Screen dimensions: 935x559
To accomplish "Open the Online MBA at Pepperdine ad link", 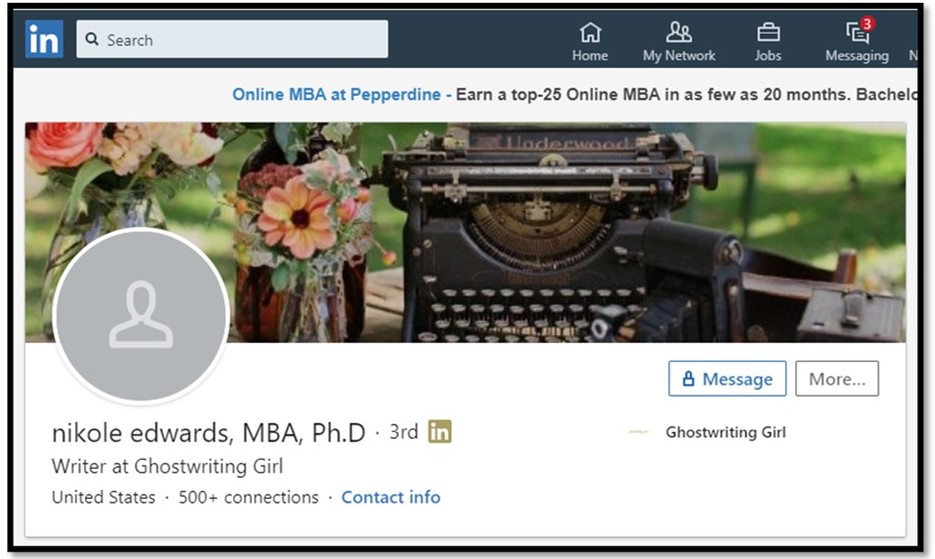I will tap(336, 94).
